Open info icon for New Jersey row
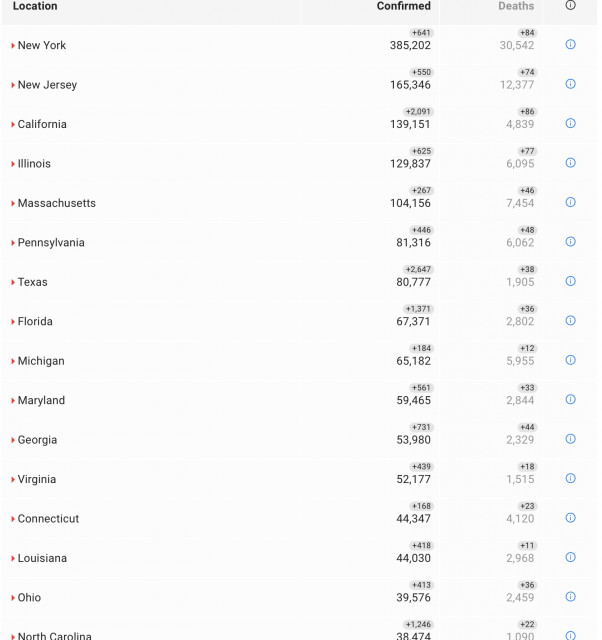602x640 pixels. [570, 84]
